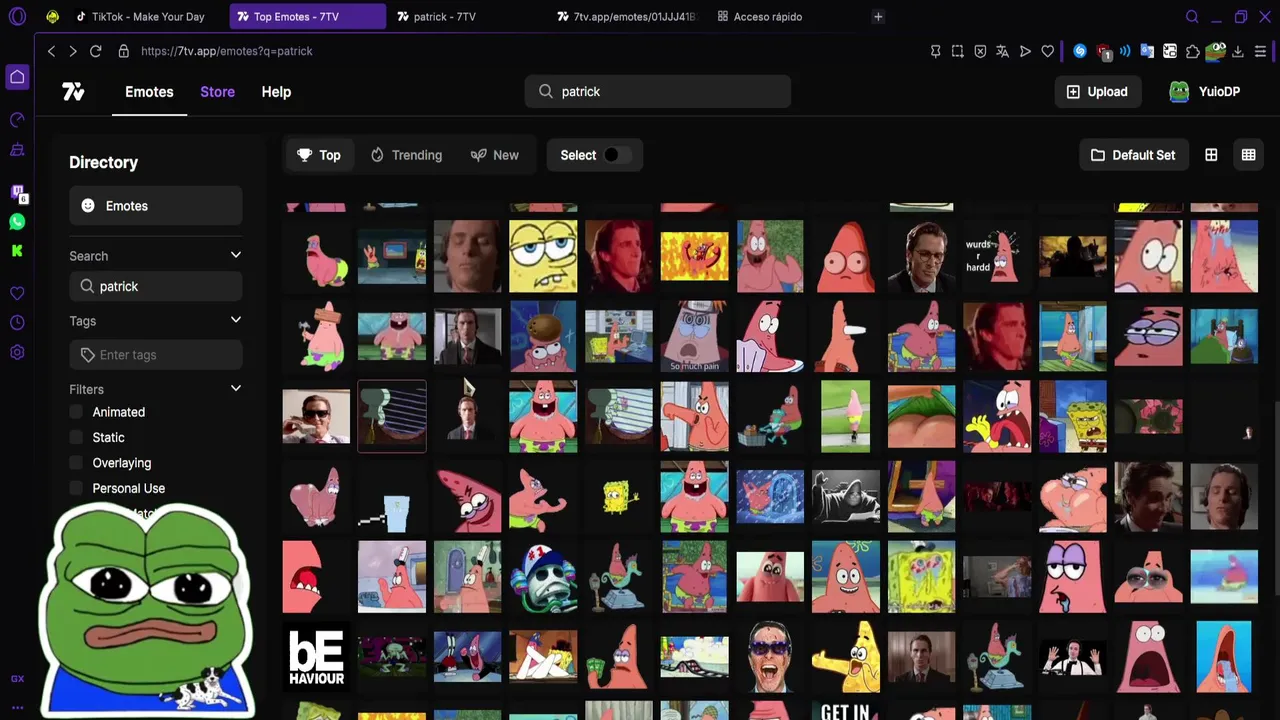This screenshot has width=1280, height=720.
Task: Enable the Overlaying filter checkbox
Action: click(x=76, y=463)
